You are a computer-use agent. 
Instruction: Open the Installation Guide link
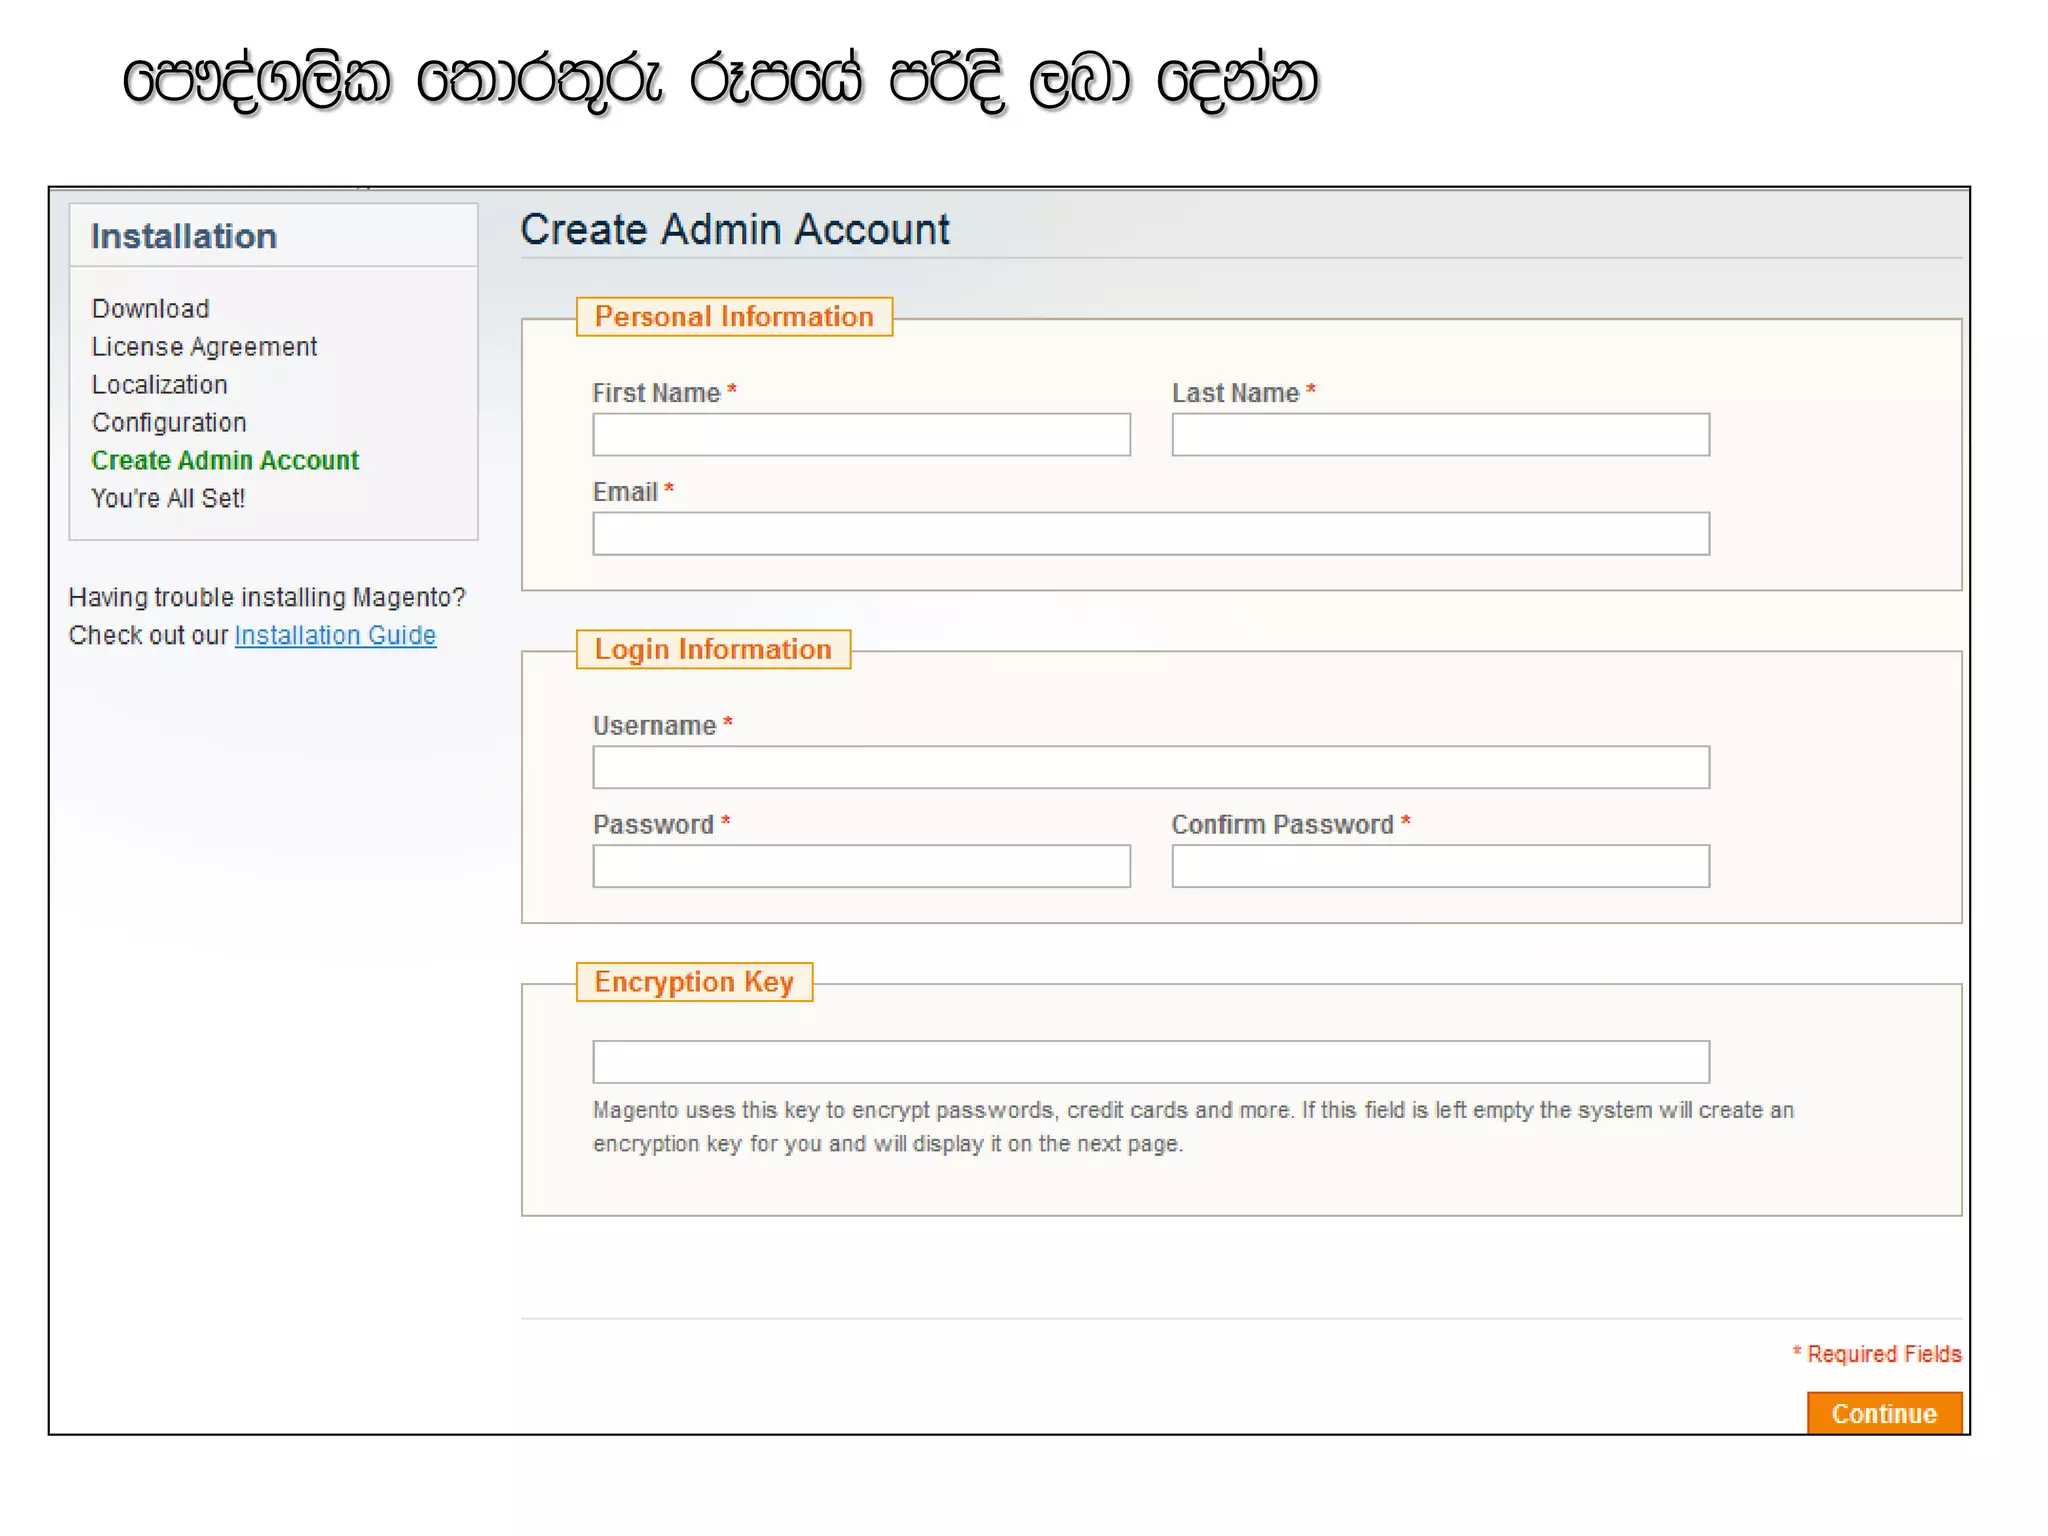point(335,636)
